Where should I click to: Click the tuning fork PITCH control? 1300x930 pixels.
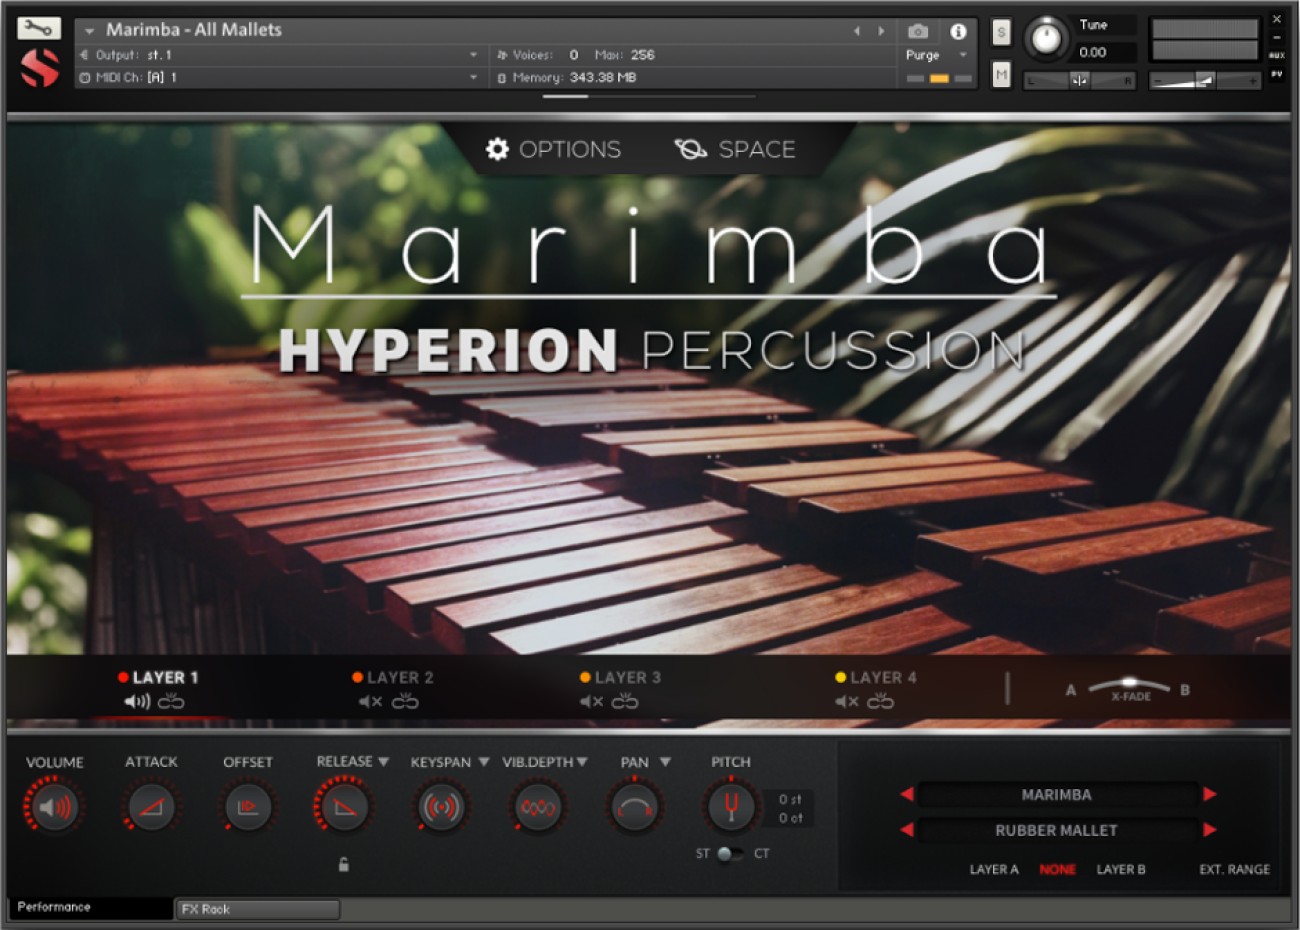tap(730, 805)
